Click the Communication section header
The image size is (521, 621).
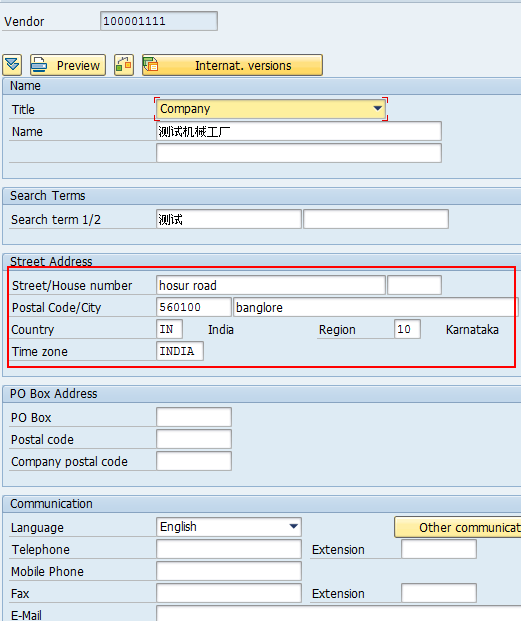51,504
